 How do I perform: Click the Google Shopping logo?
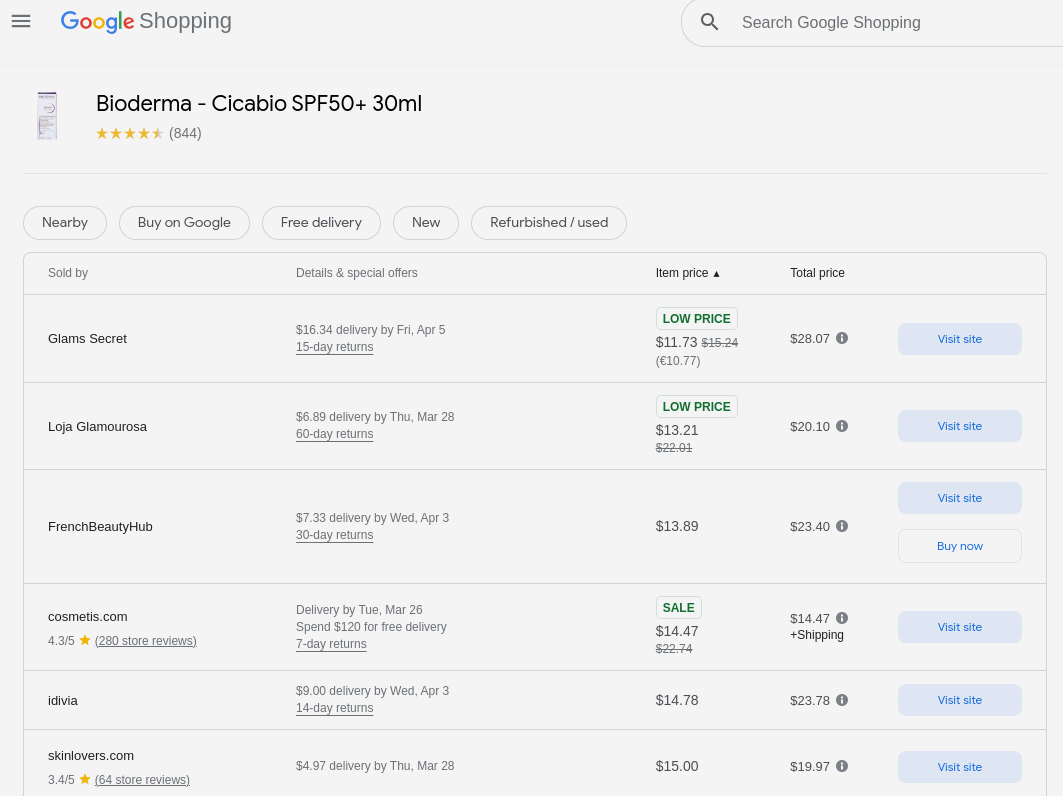point(146,22)
